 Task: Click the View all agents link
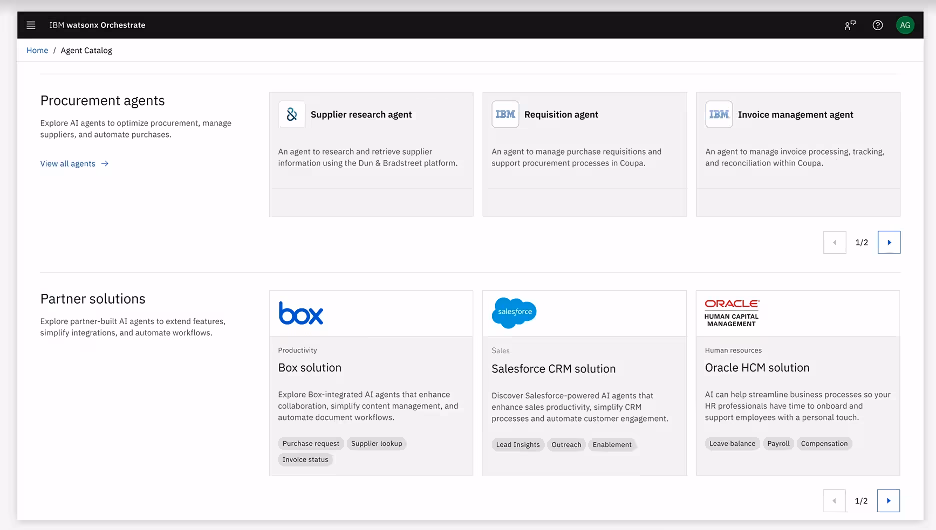tap(74, 163)
